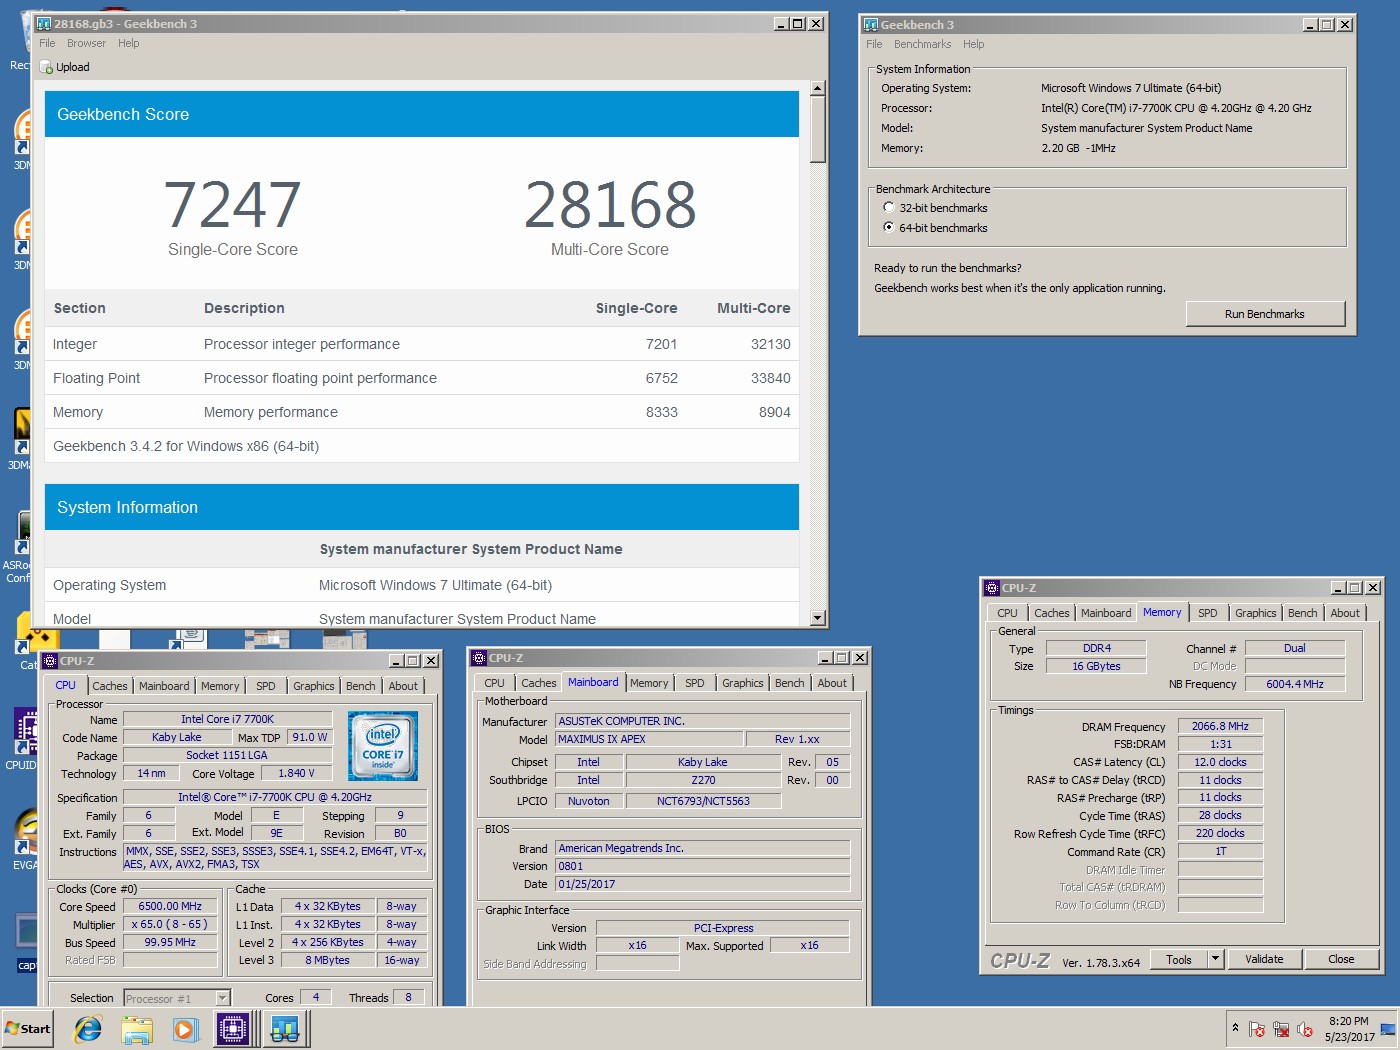Viewport: 1400px width, 1050px height.
Task: Click the system clock showing 8:20 PM
Action: (1349, 1029)
